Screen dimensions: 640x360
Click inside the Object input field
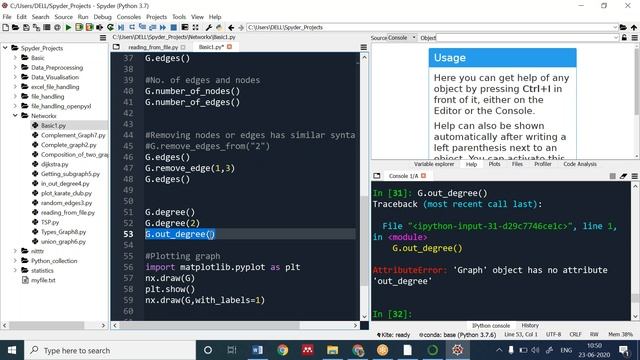coord(524,38)
